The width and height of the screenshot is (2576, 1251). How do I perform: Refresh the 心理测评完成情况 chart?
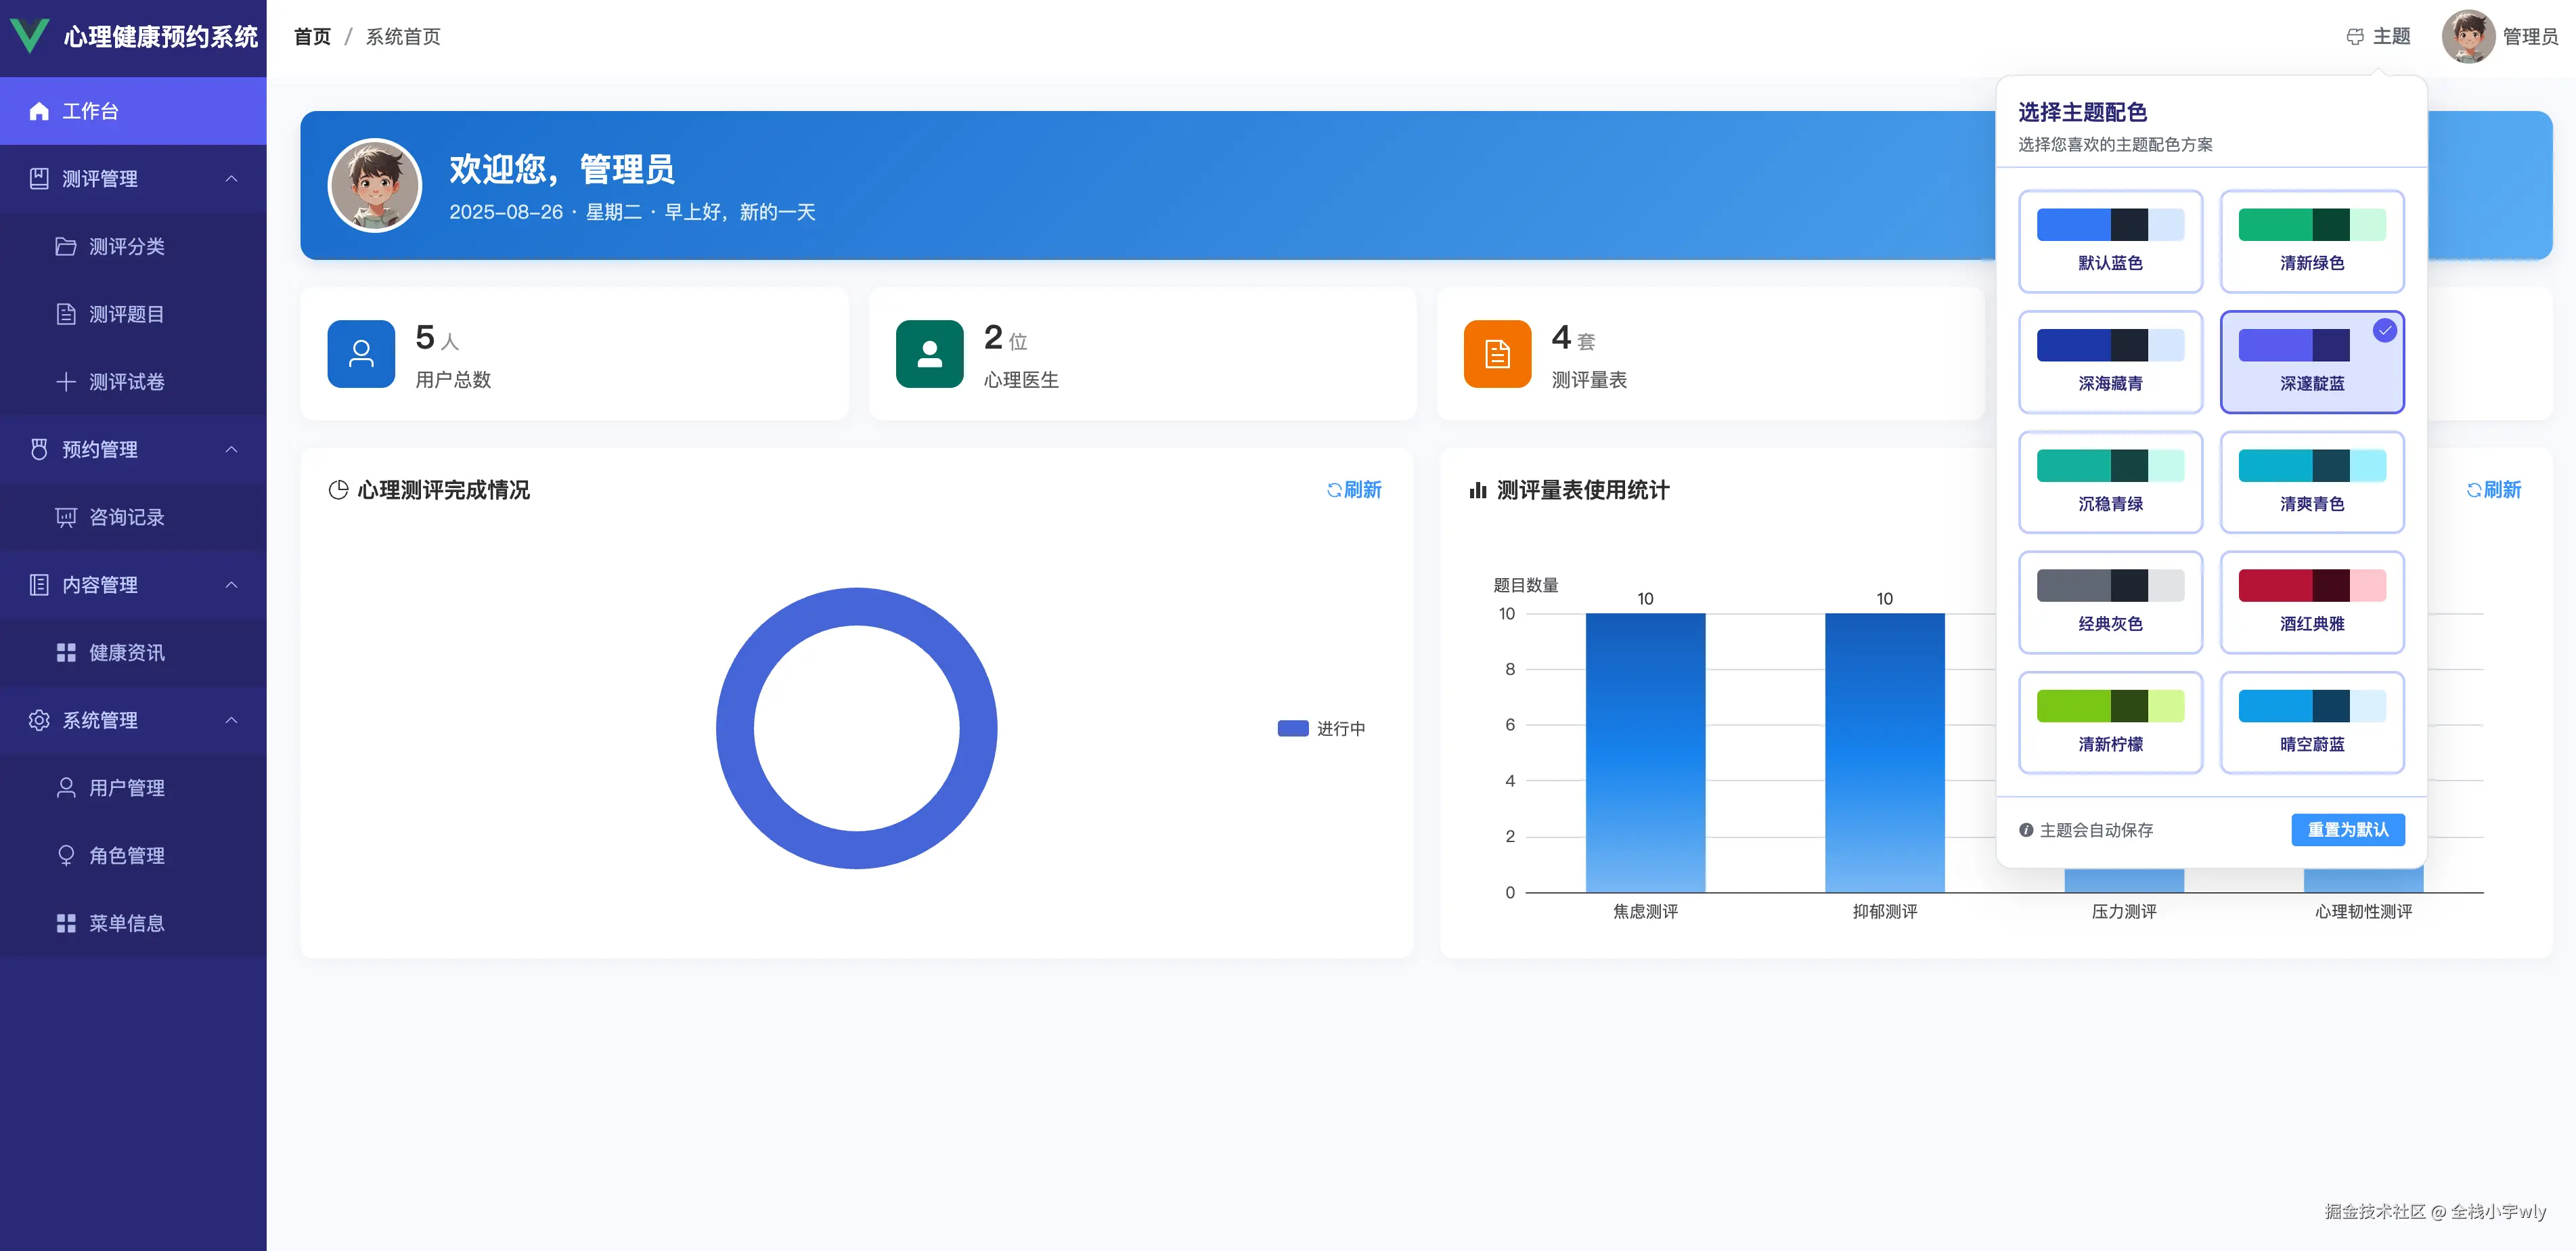click(1354, 490)
